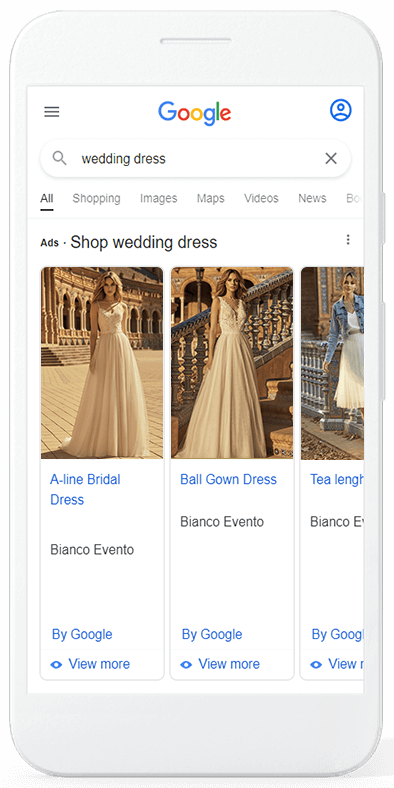Click the Ball Gown Dress product photo
The height and width of the screenshot is (788, 394).
click(232, 363)
